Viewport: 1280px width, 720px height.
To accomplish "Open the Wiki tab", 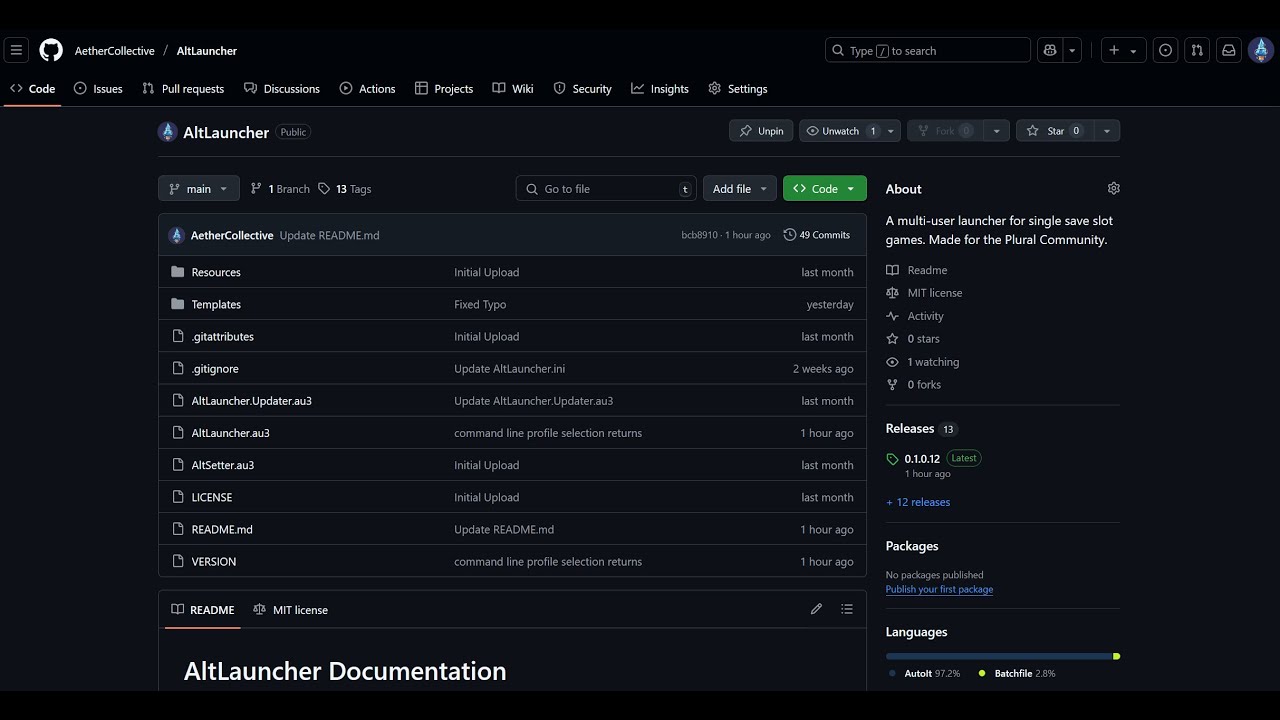I will [x=513, y=89].
